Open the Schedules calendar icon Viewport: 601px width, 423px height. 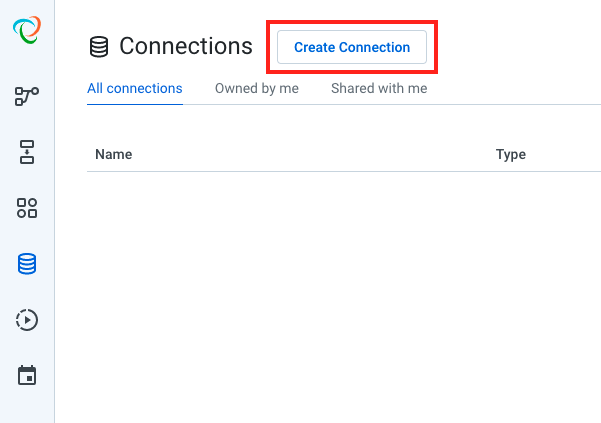tap(27, 375)
